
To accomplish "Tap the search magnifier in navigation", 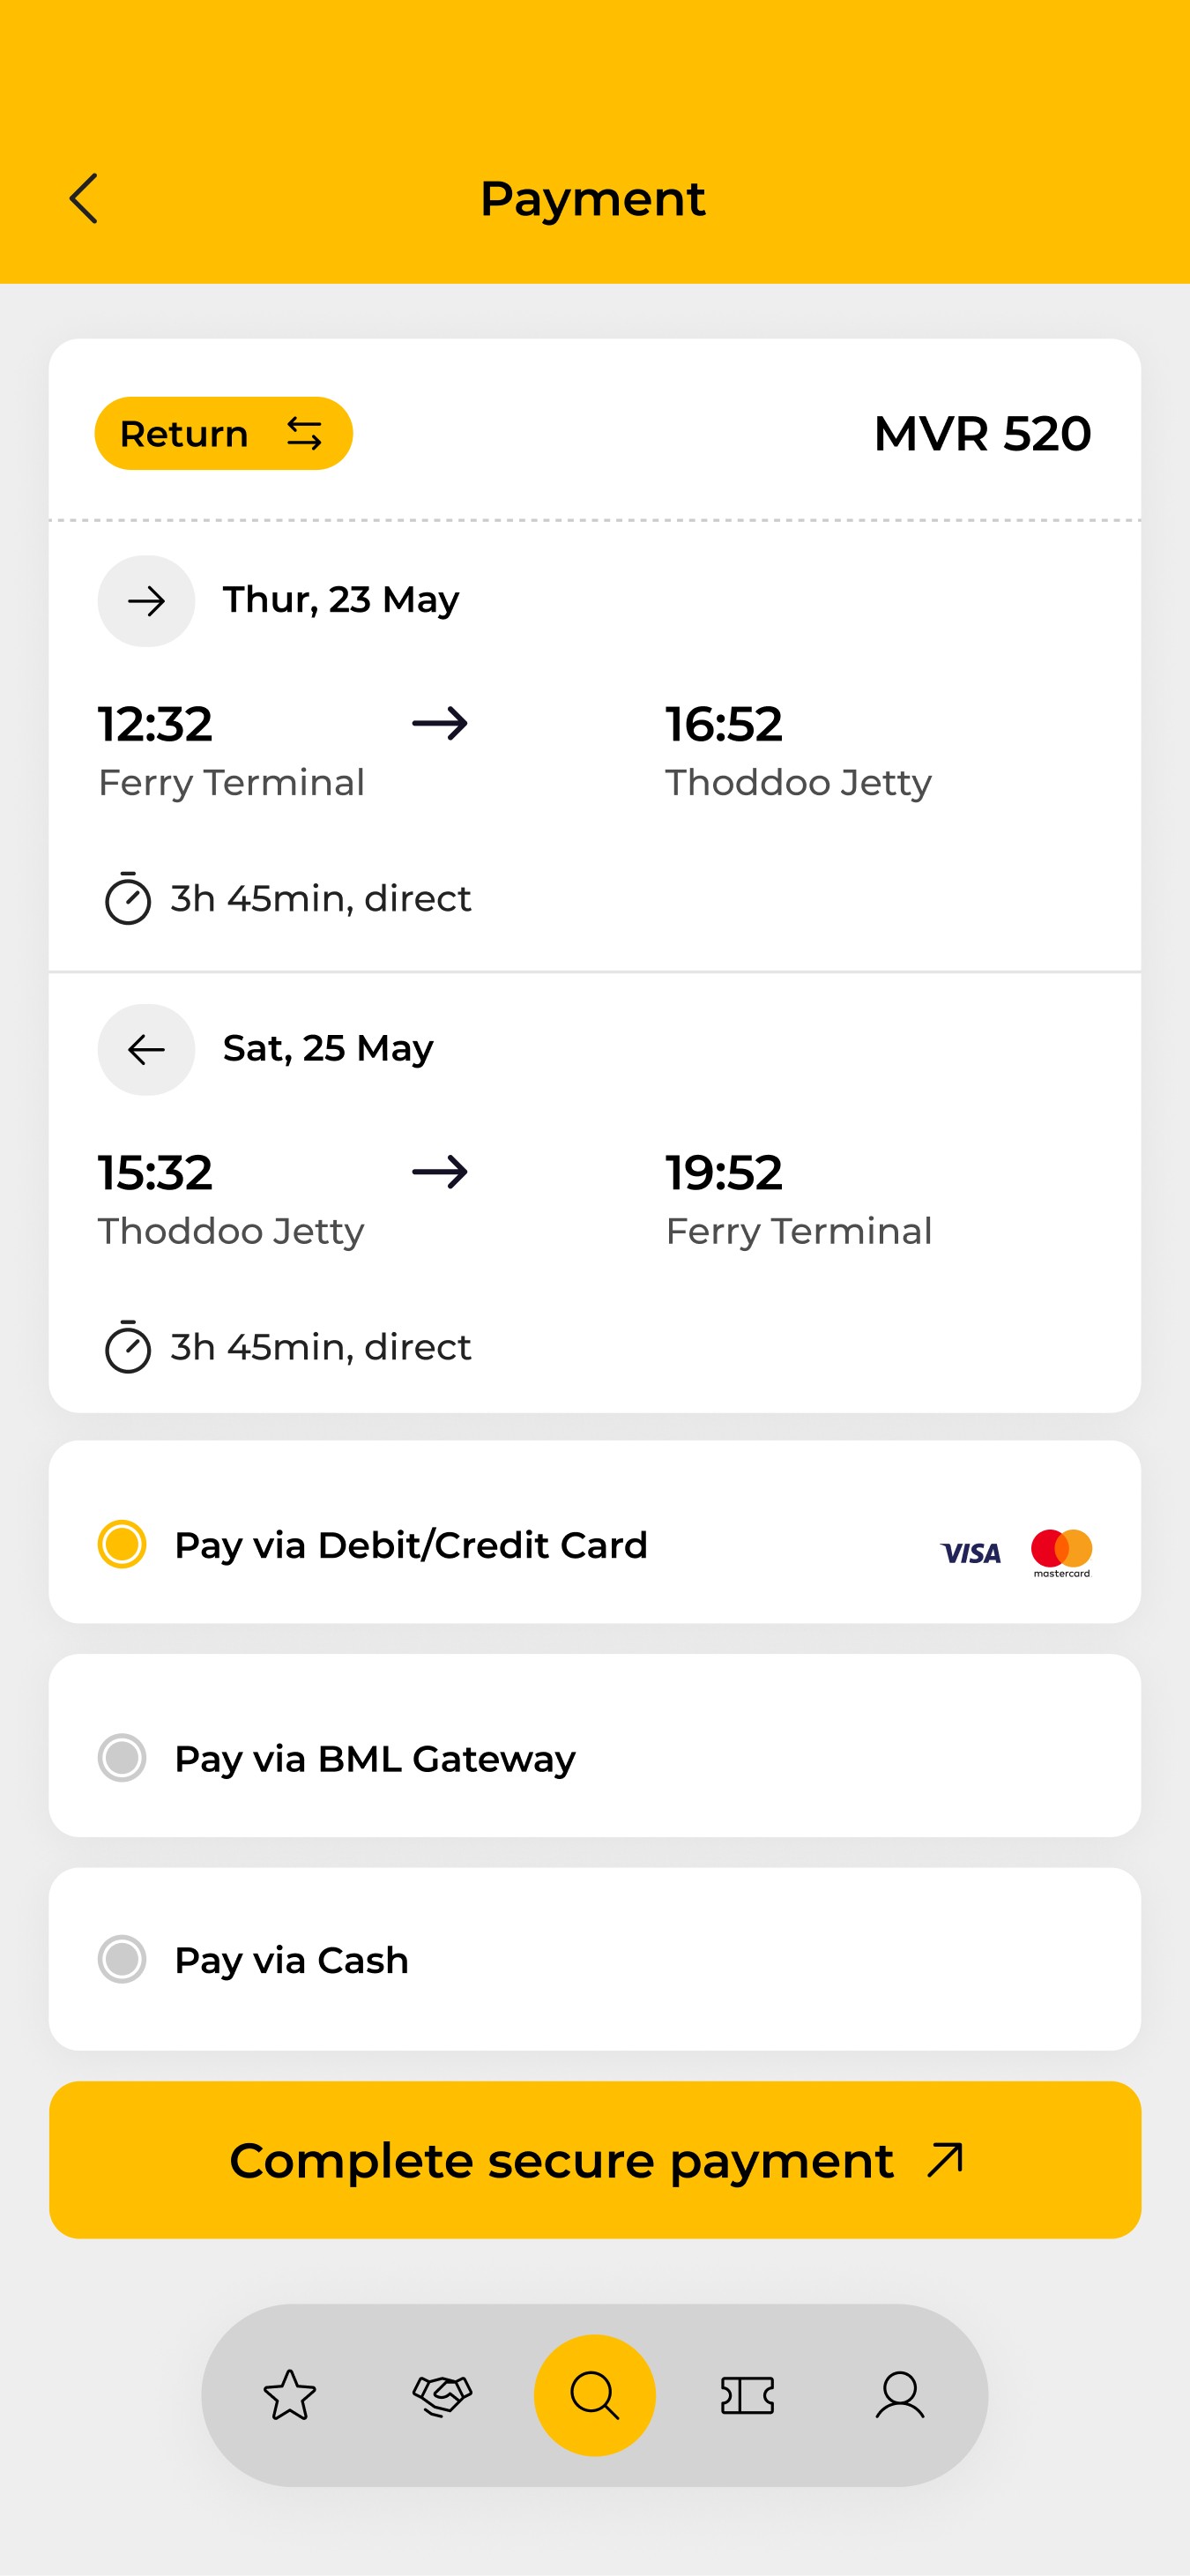I will 595,2395.
